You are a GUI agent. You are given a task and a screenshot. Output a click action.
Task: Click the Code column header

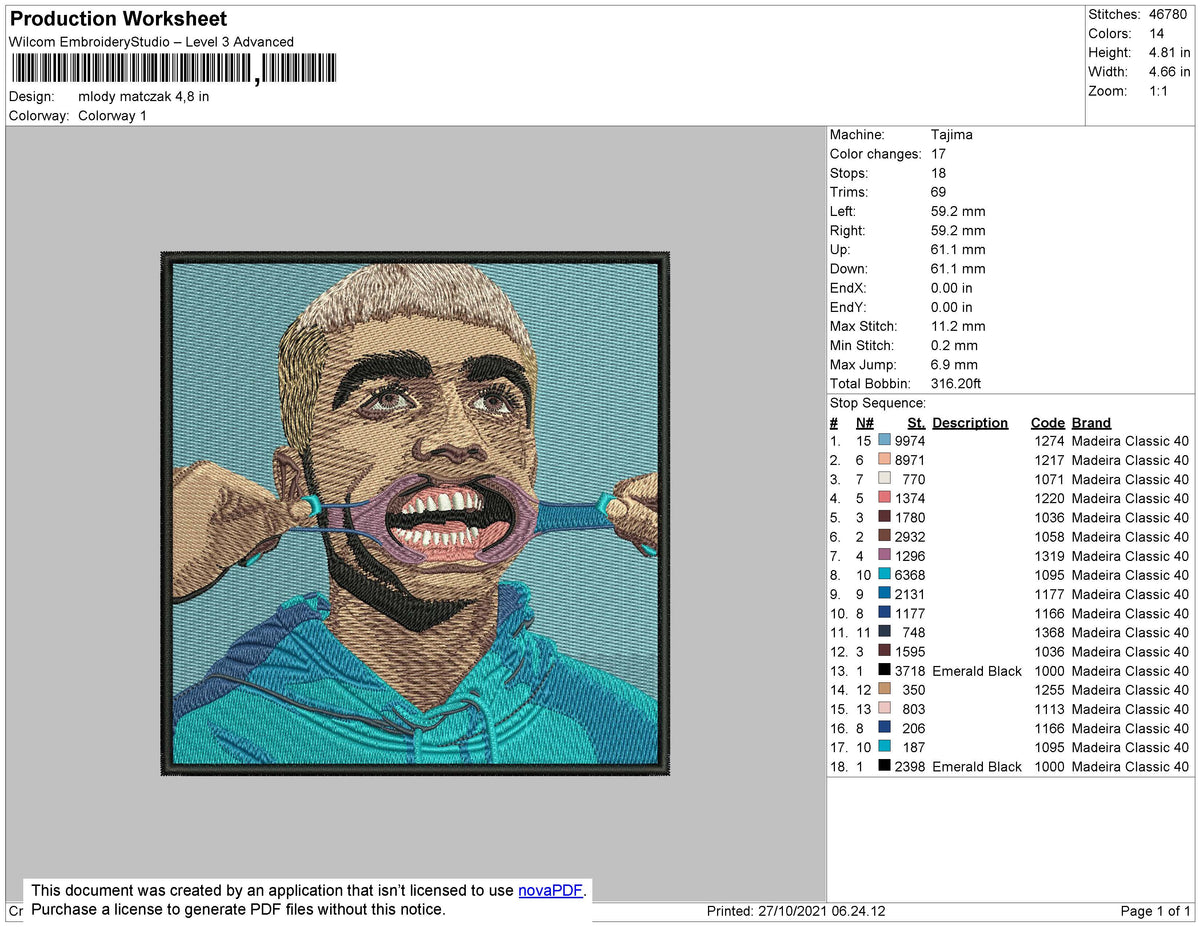pos(1048,423)
